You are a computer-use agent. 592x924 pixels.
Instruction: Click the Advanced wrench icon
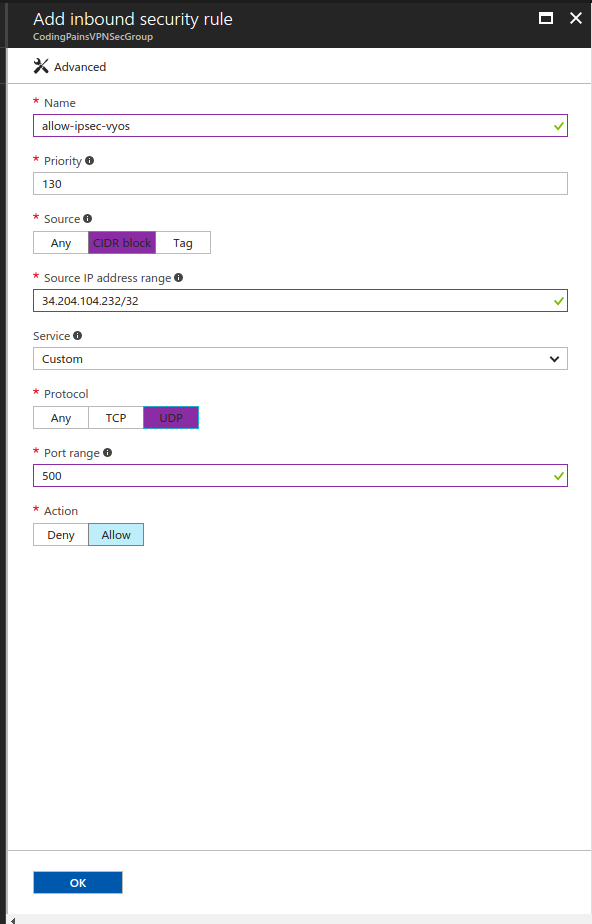point(41,67)
